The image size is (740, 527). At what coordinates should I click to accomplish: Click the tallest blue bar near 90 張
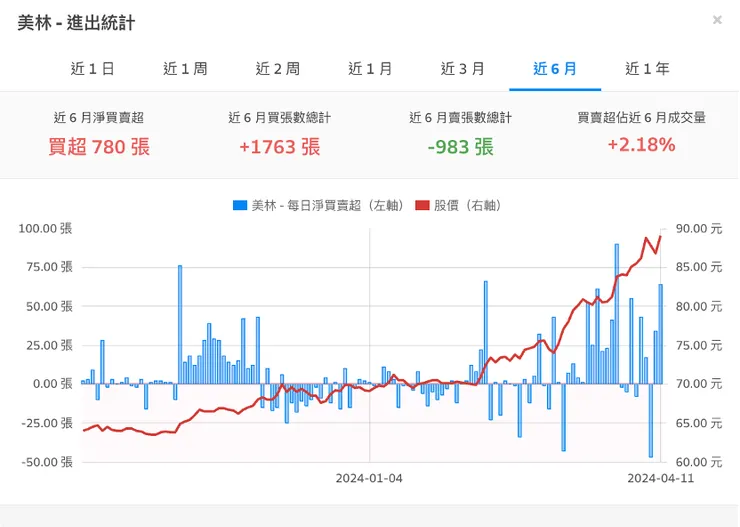(616, 314)
